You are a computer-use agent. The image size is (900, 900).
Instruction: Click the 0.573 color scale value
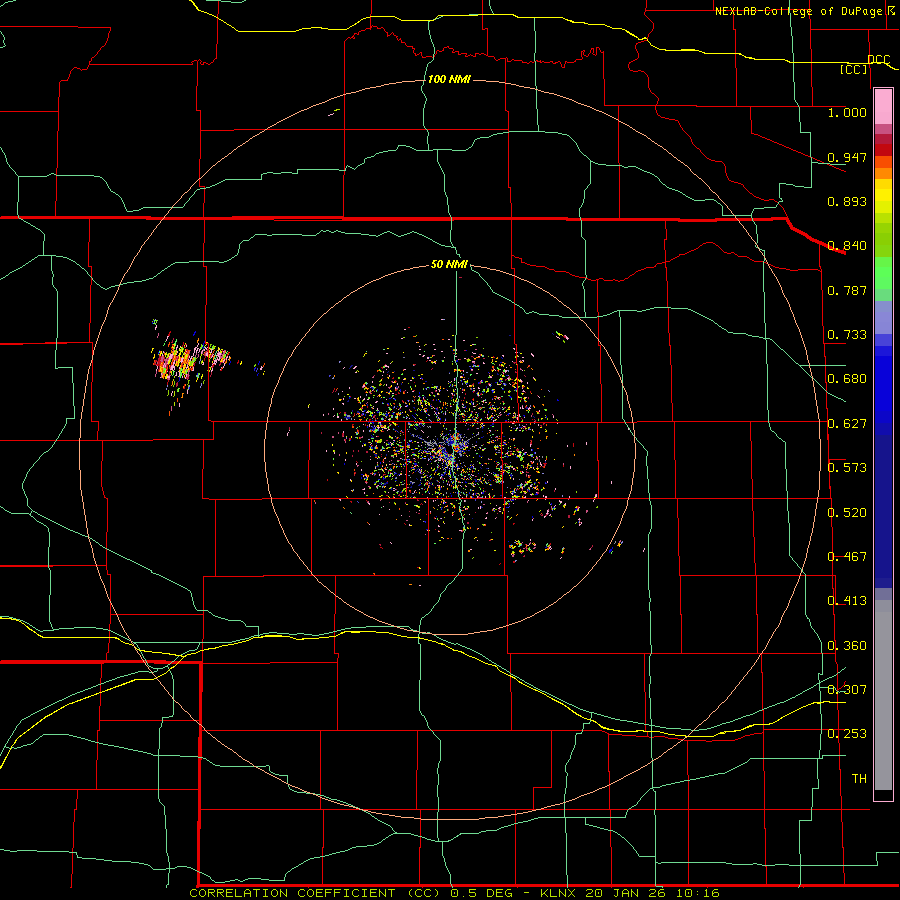coord(847,468)
